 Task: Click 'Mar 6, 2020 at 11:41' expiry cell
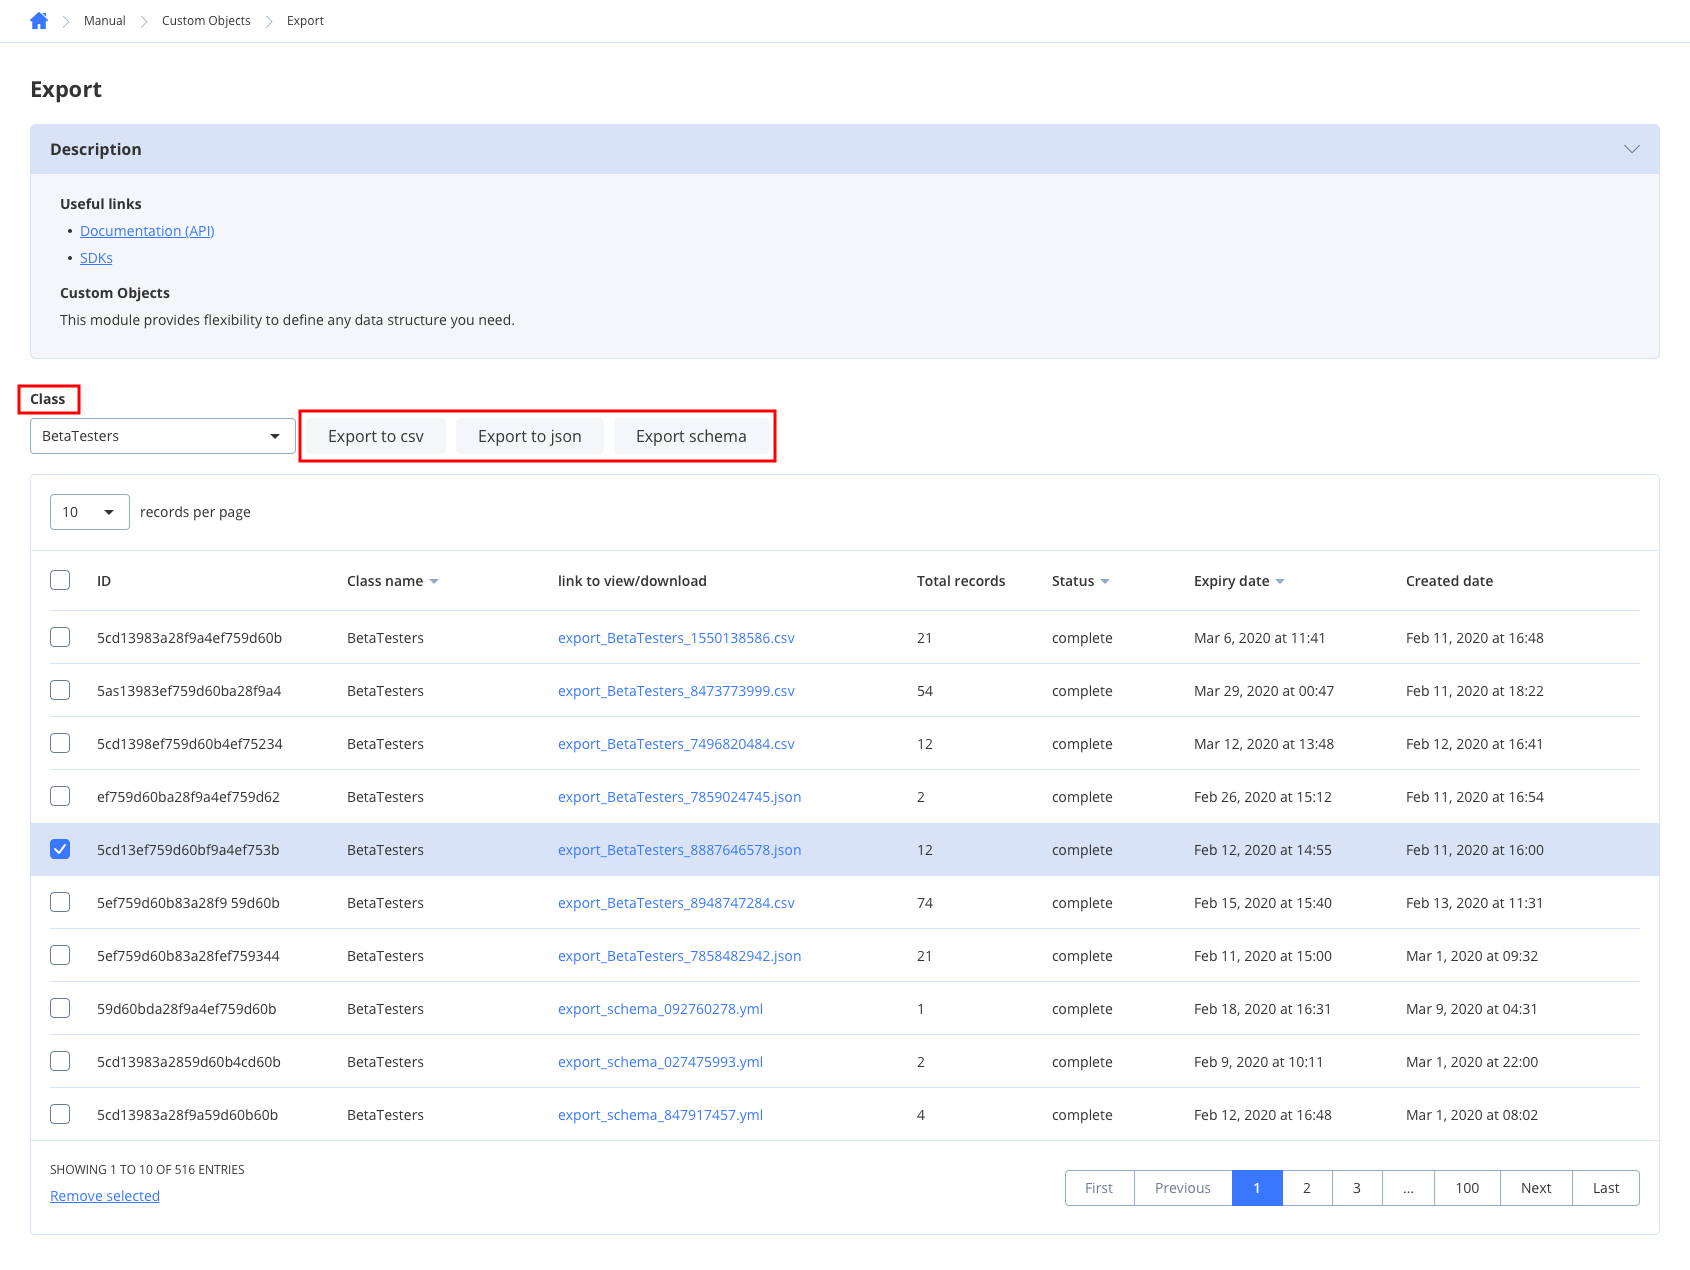click(1260, 638)
